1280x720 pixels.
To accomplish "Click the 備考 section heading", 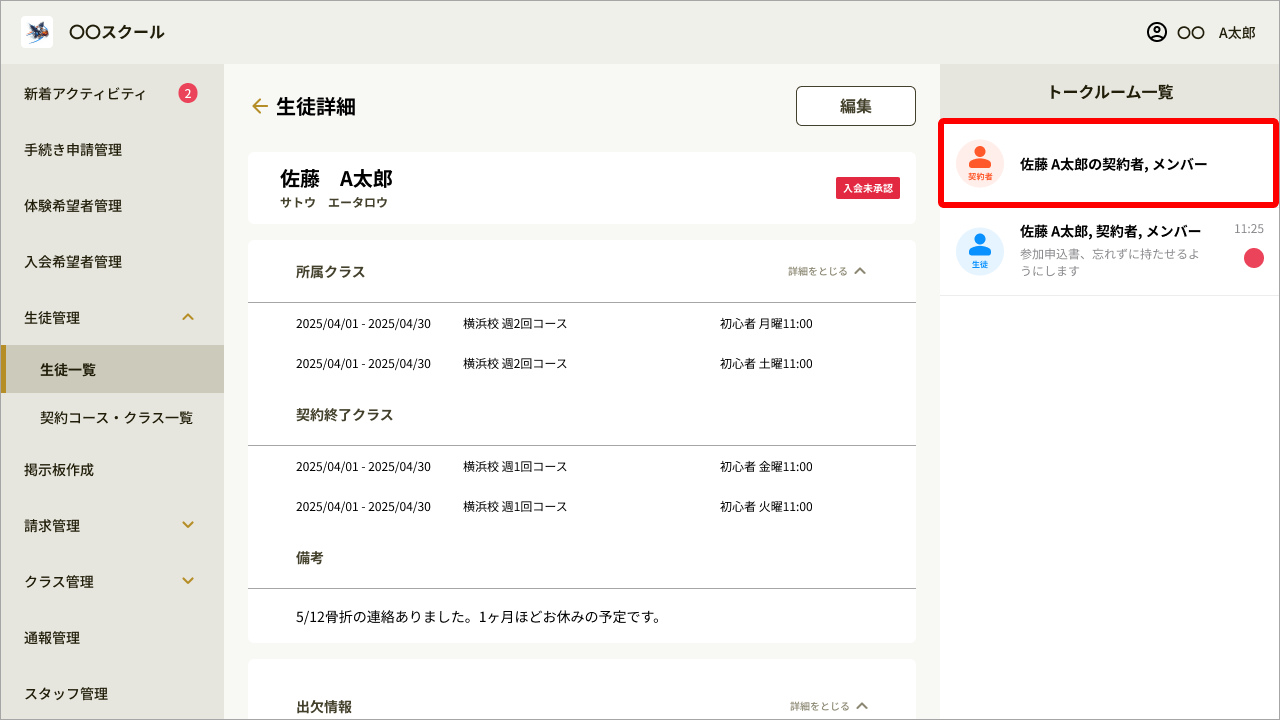I will 310,557.
